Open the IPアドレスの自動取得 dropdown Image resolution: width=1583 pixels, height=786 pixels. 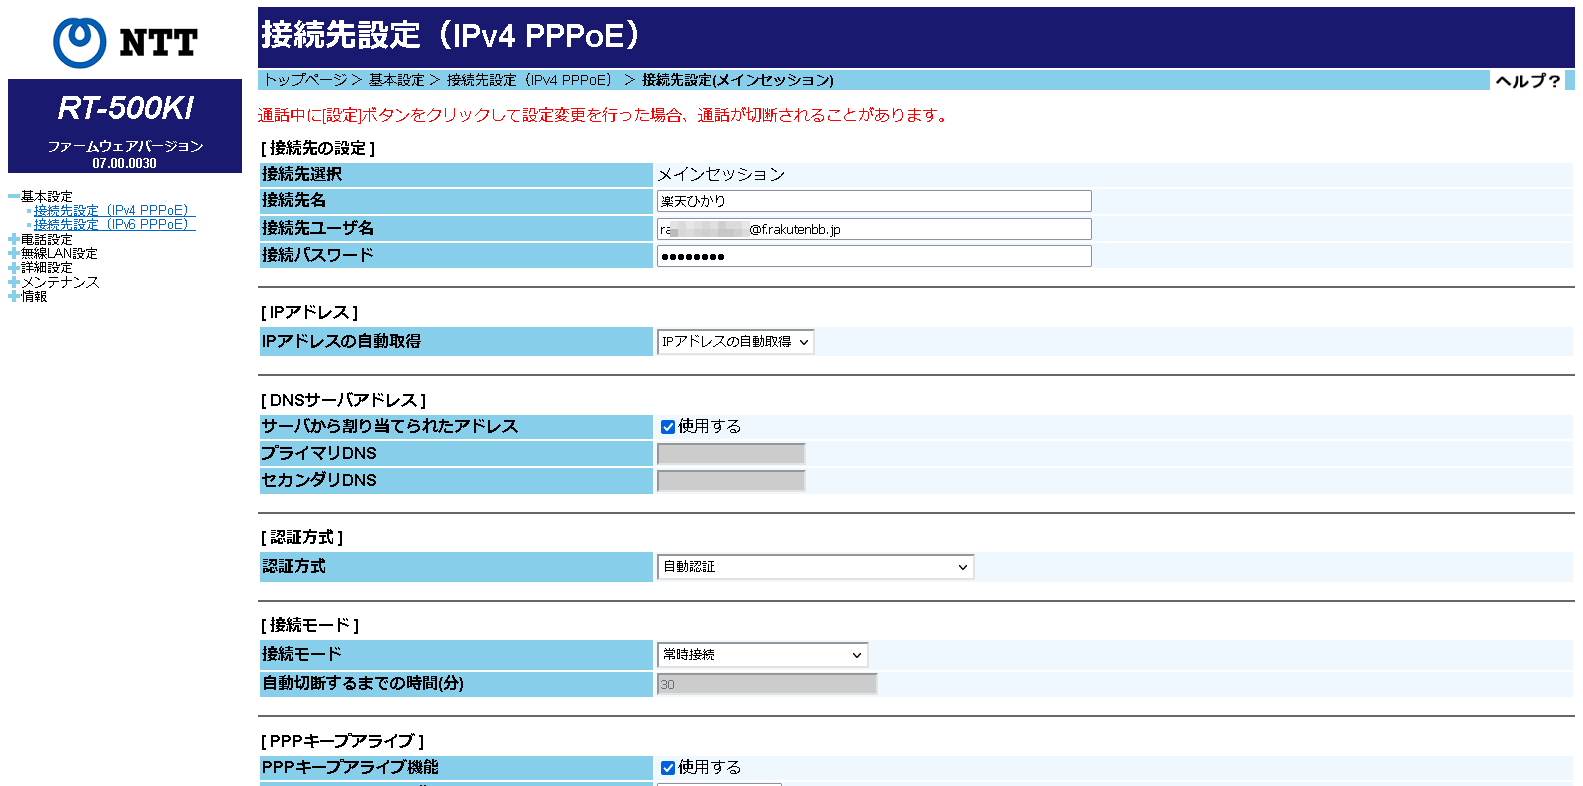735,342
